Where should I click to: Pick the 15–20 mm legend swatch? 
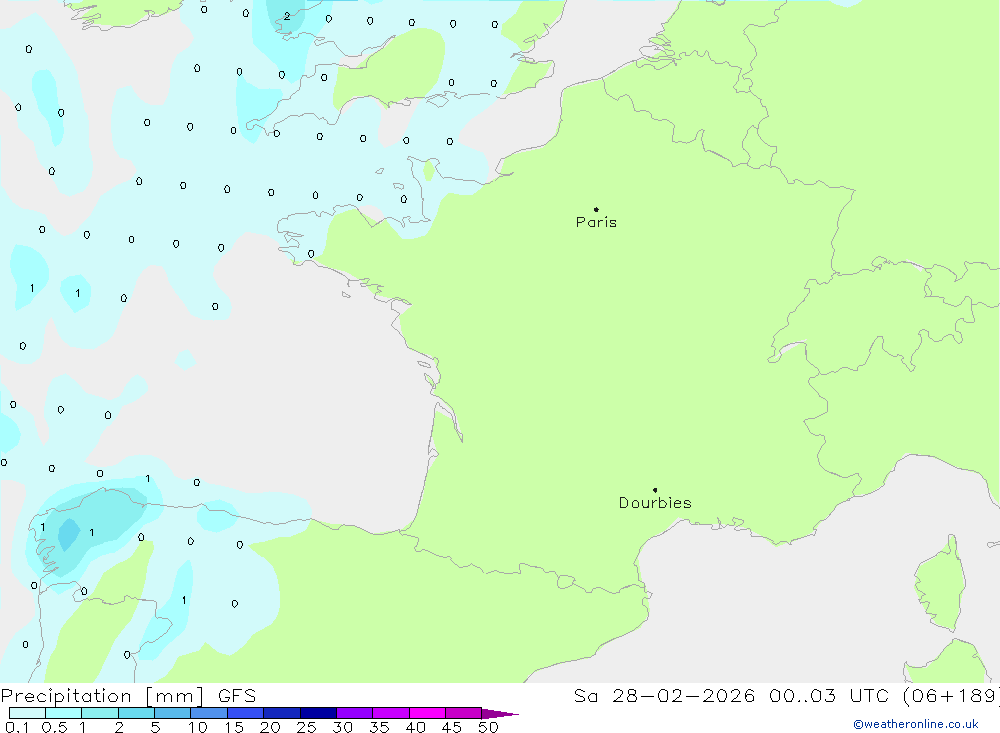pyautogui.click(x=246, y=713)
